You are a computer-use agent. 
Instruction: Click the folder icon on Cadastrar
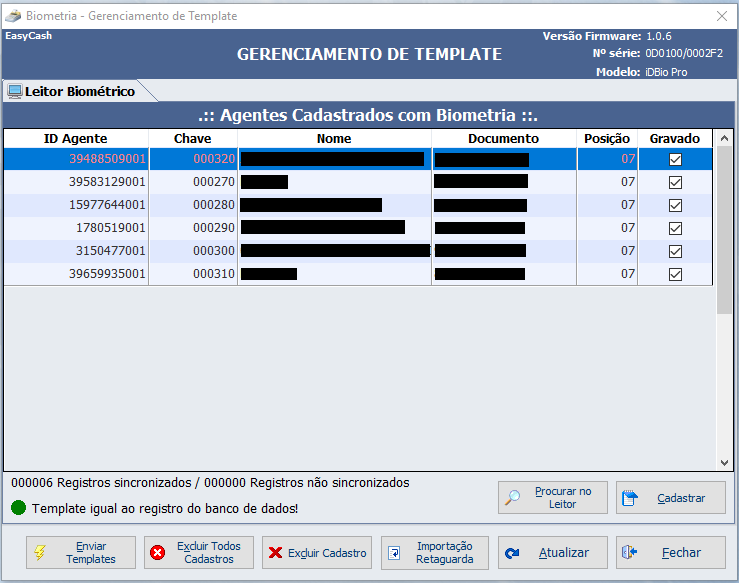tap(630, 498)
